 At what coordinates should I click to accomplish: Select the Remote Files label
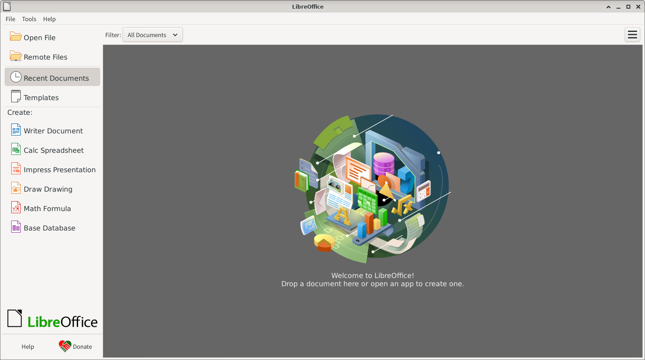45,57
